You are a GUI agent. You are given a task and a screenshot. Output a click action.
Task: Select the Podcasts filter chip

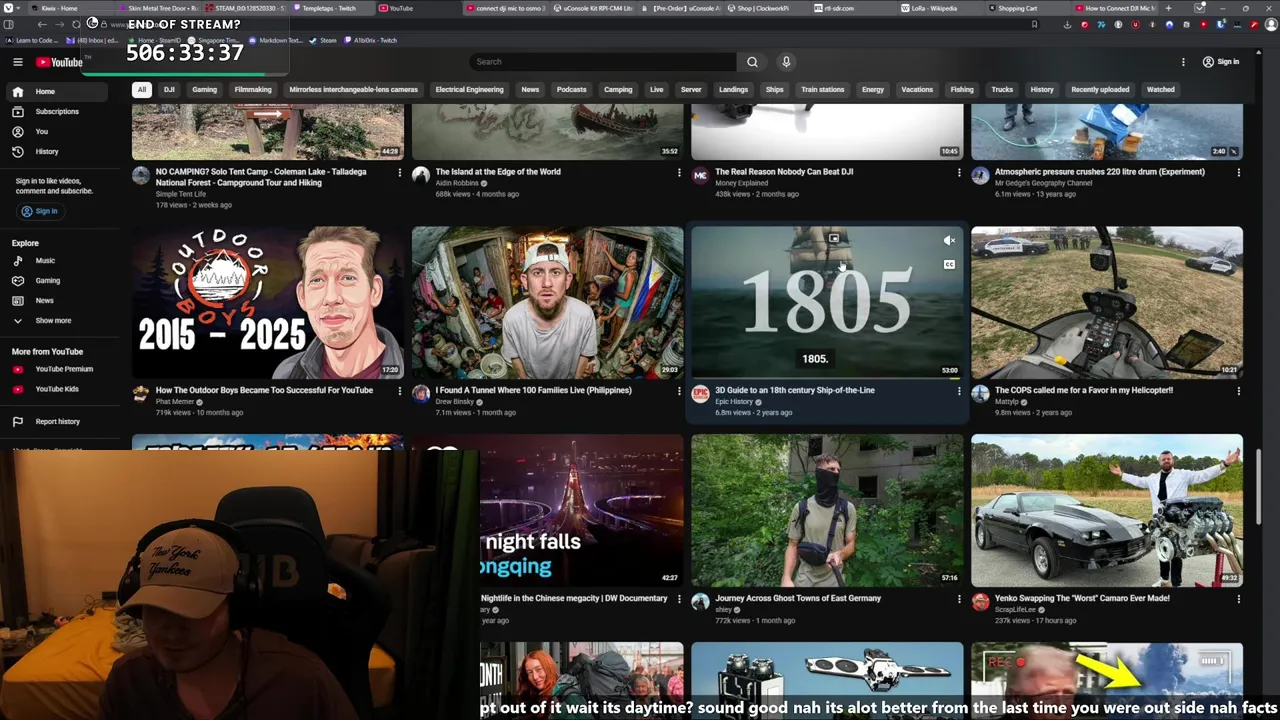click(572, 90)
